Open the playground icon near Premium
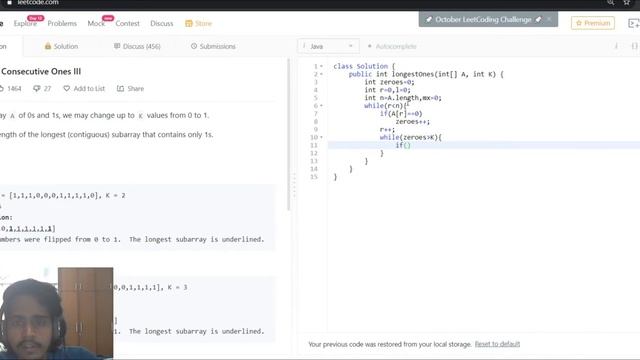Viewport: 640px width, 360px height. 633,23
